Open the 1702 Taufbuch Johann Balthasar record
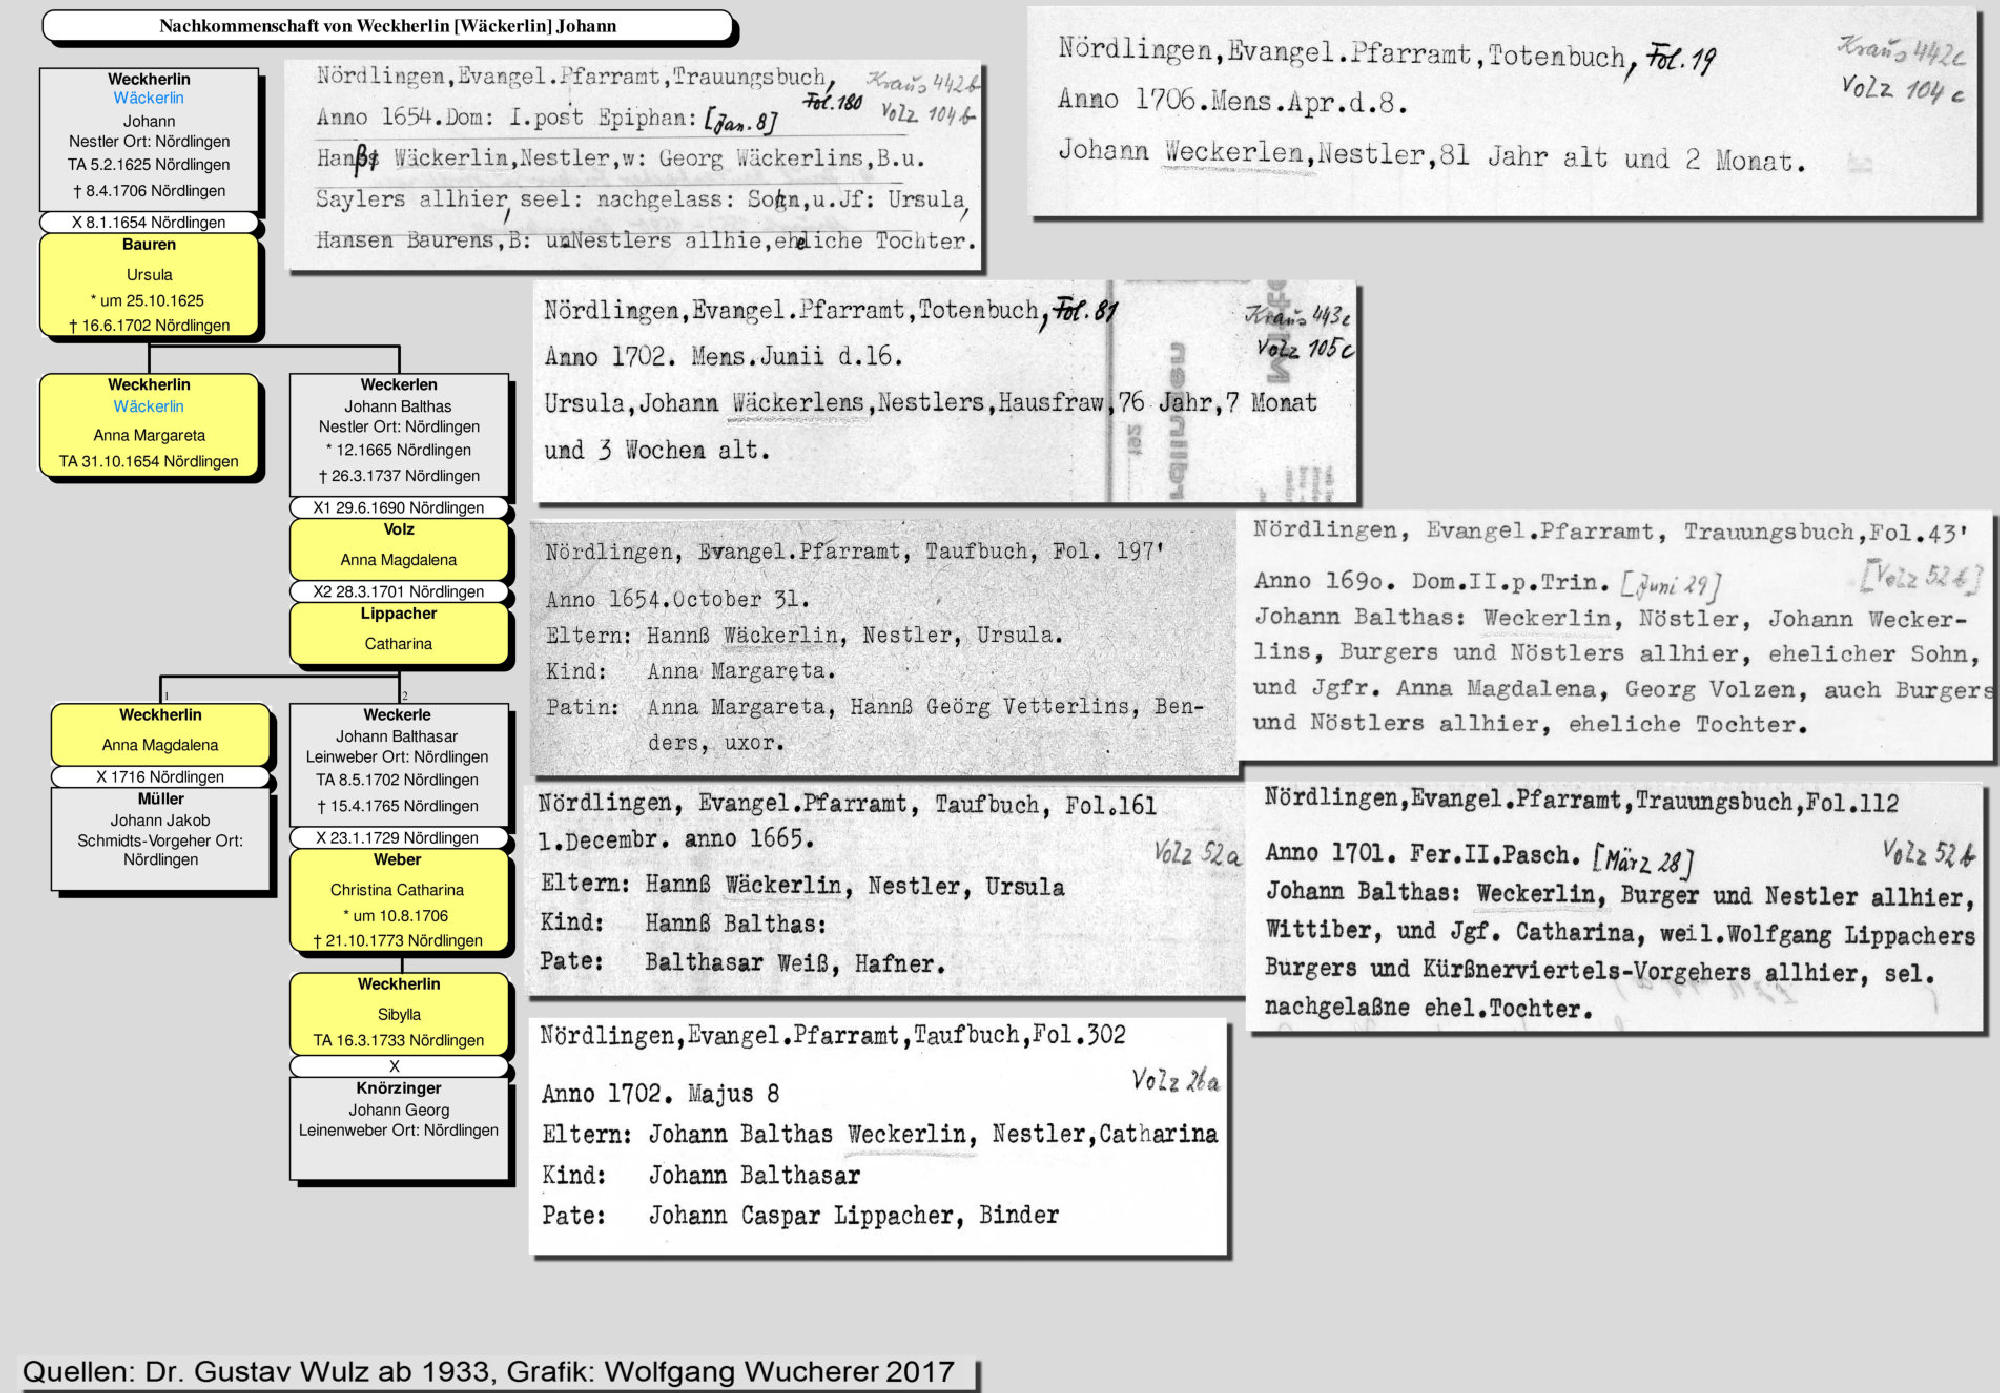Image resolution: width=2000 pixels, height=1393 pixels. tap(878, 1135)
